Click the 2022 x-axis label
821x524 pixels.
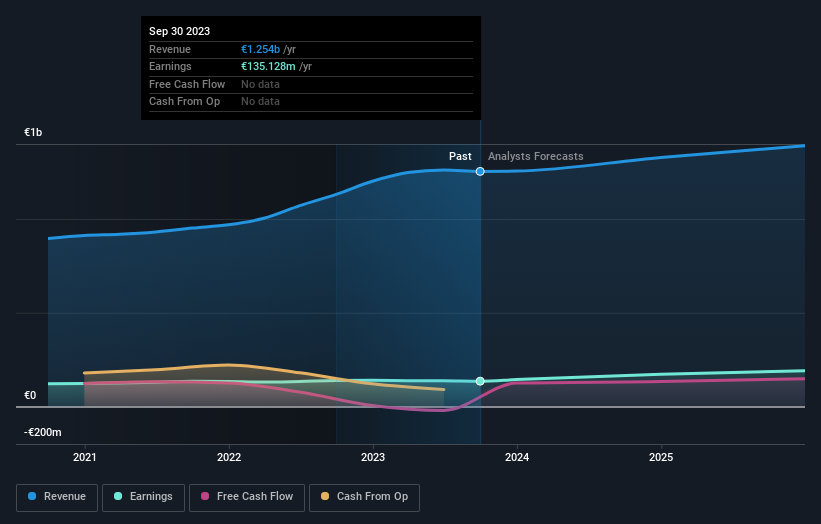tap(229, 457)
